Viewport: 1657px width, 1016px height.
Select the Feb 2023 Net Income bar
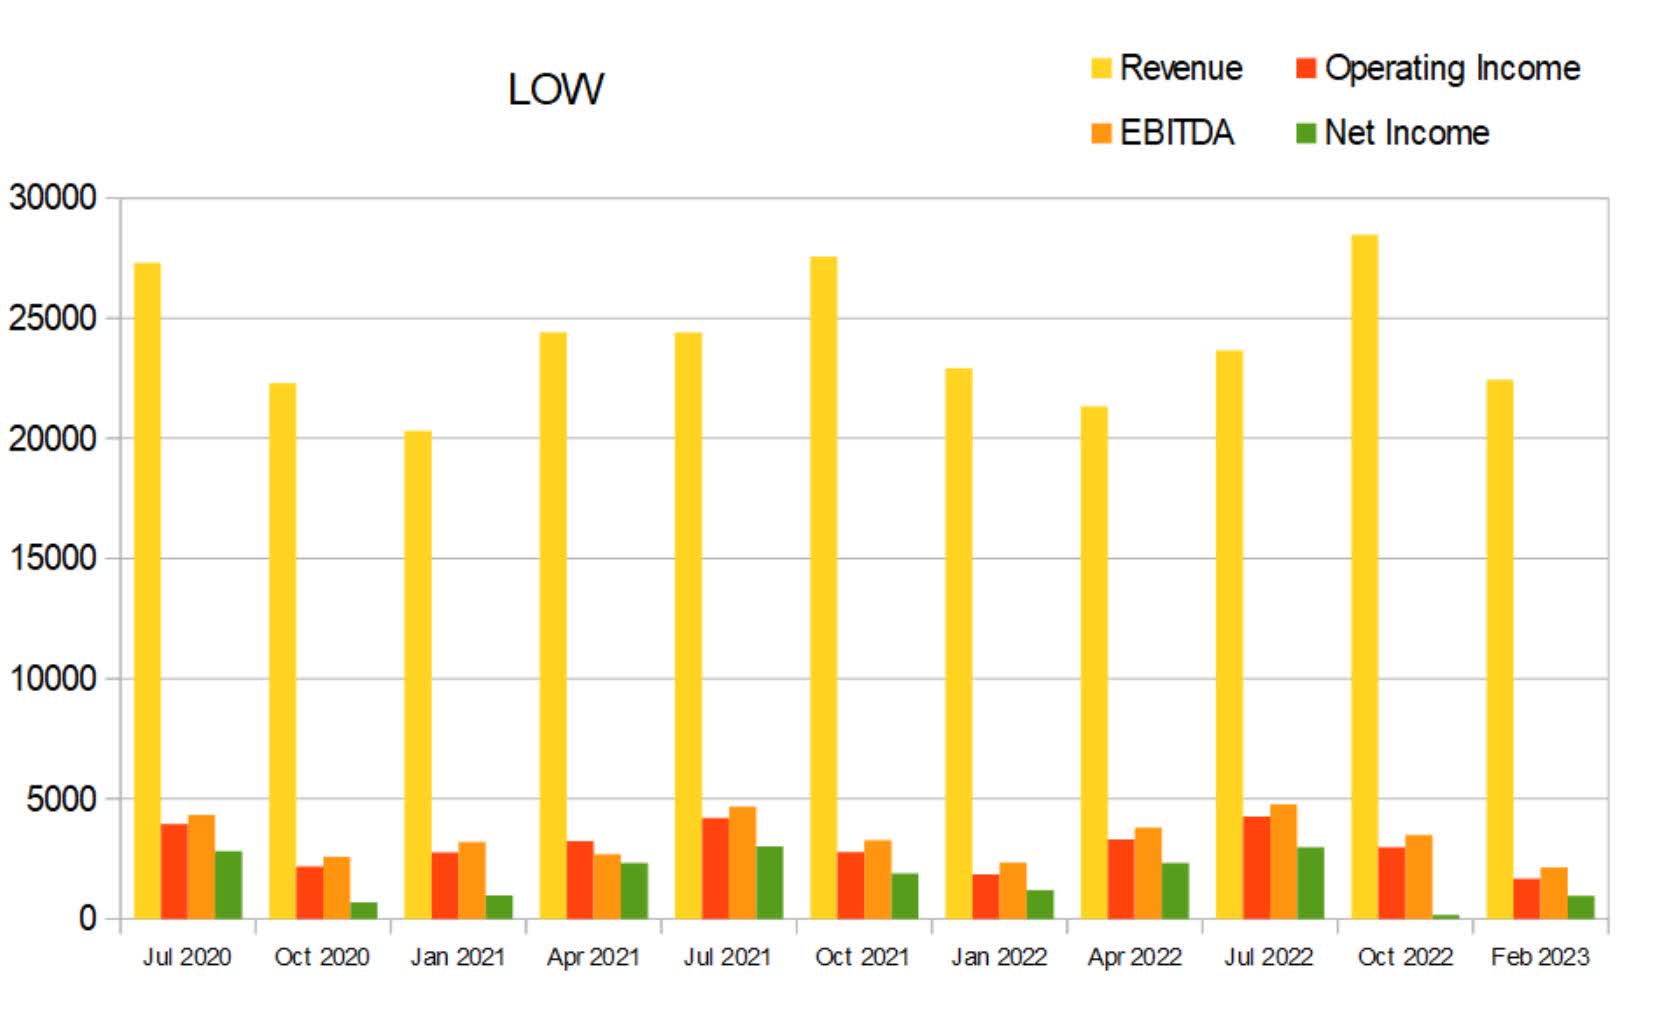pos(1581,908)
